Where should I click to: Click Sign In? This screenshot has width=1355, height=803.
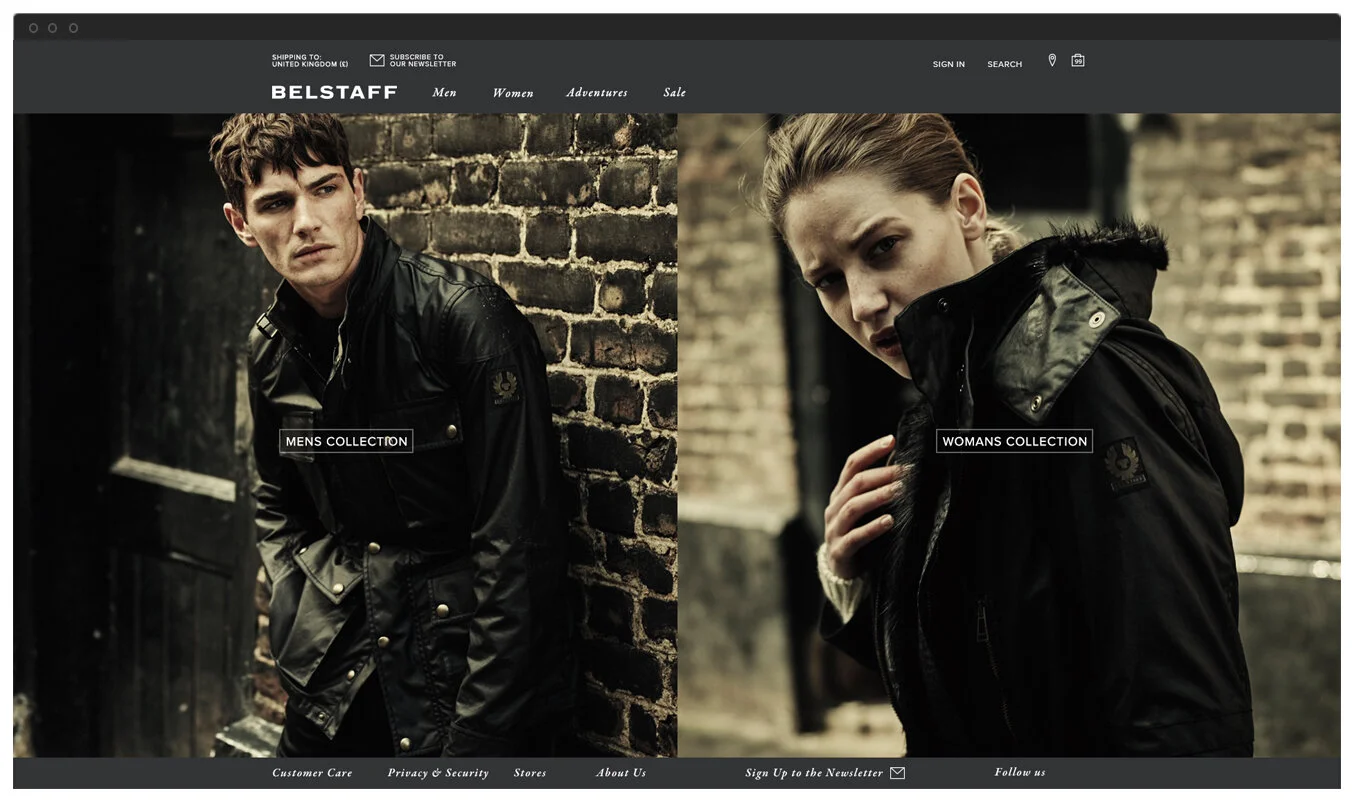coord(949,64)
